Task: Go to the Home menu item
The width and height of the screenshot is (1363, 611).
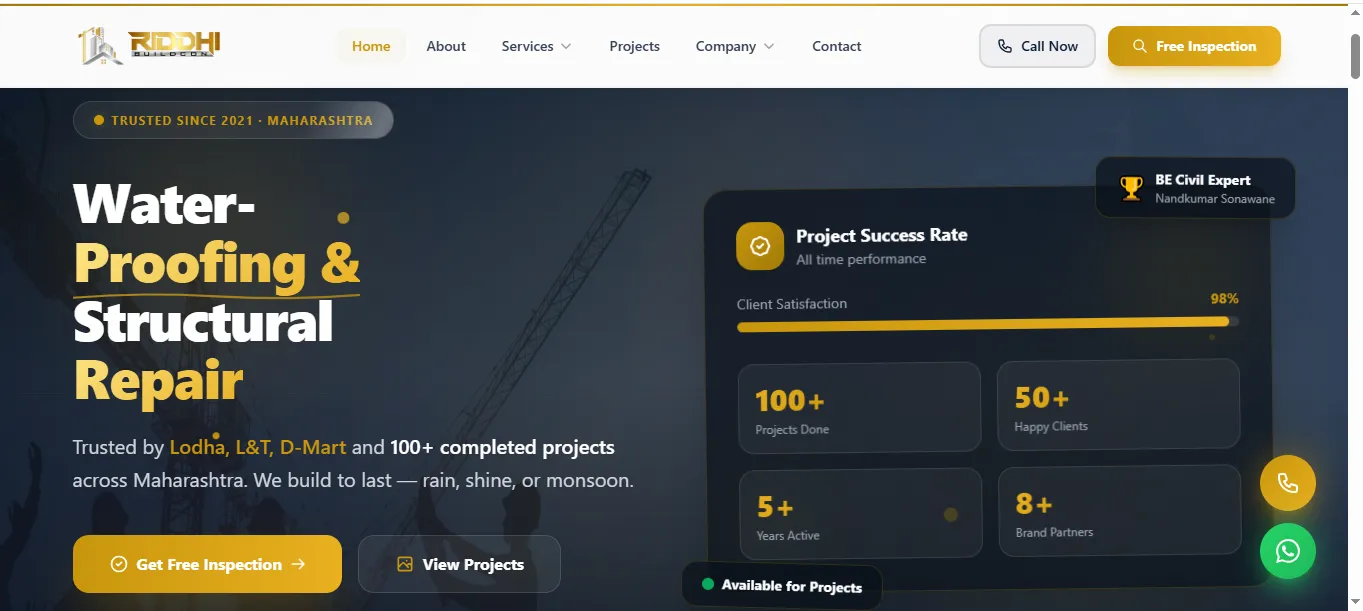Action: (371, 46)
